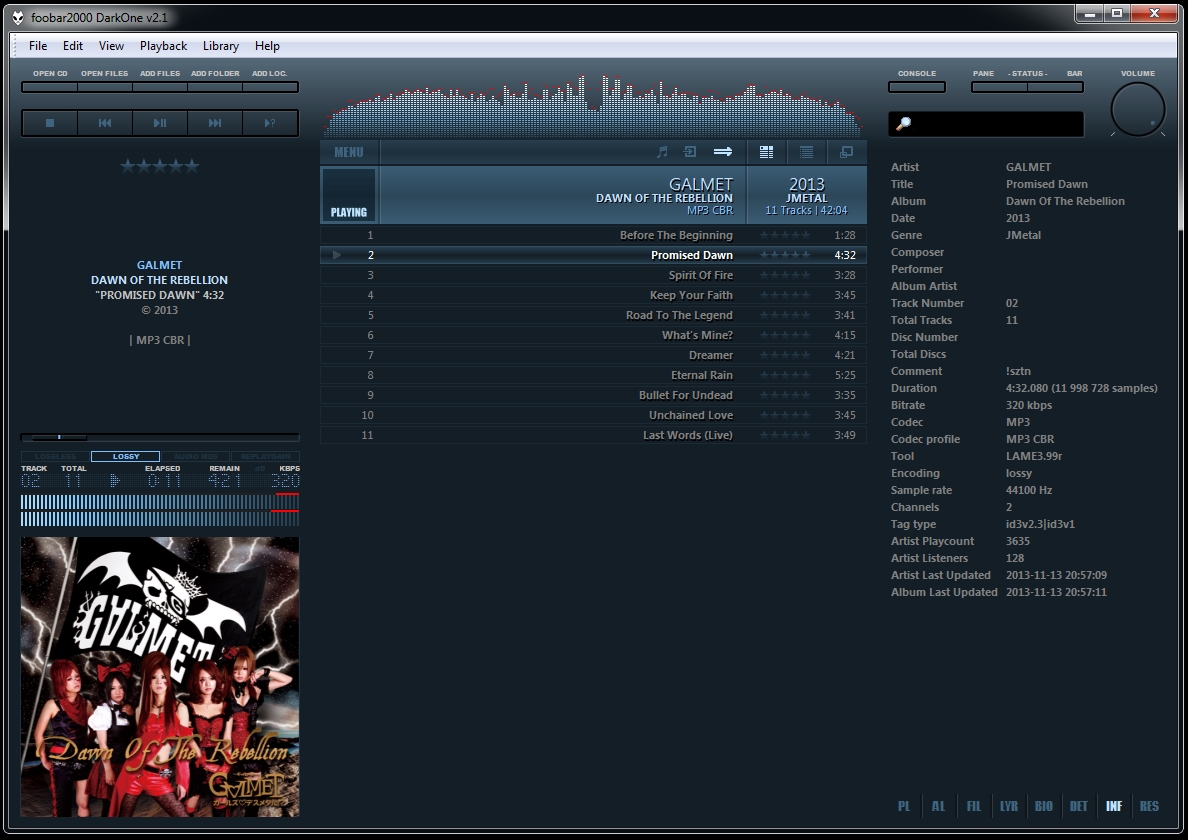The image size is (1188, 840).
Task: Click the search input field
Action: point(986,123)
